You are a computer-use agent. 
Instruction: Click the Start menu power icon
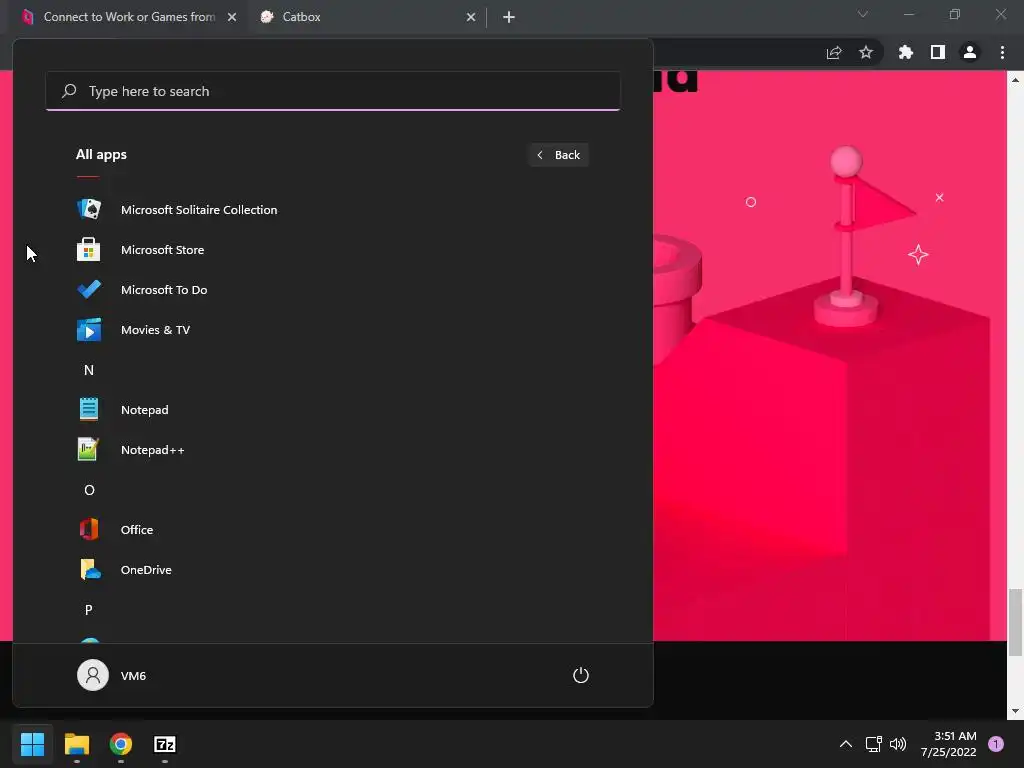tap(581, 675)
